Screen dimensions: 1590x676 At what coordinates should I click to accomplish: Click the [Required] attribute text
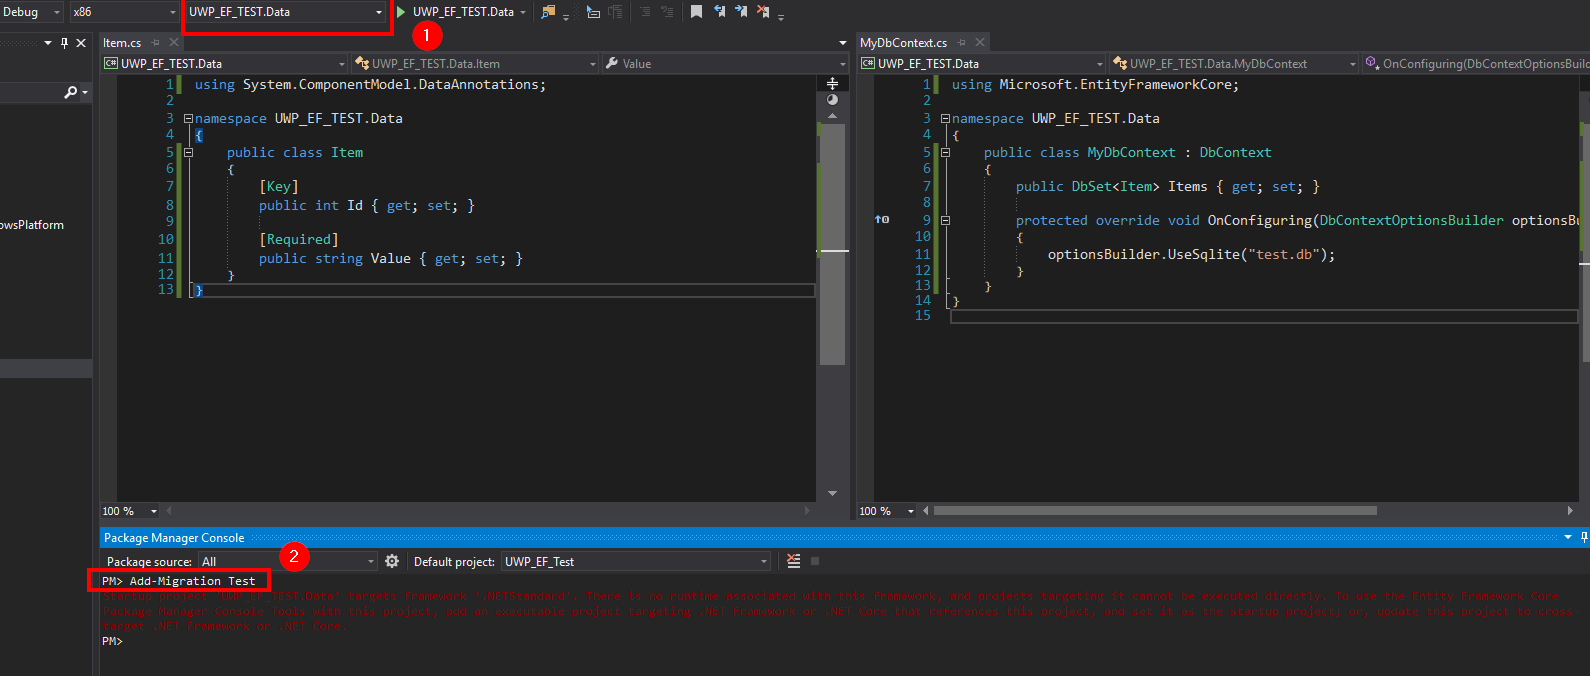(x=299, y=239)
